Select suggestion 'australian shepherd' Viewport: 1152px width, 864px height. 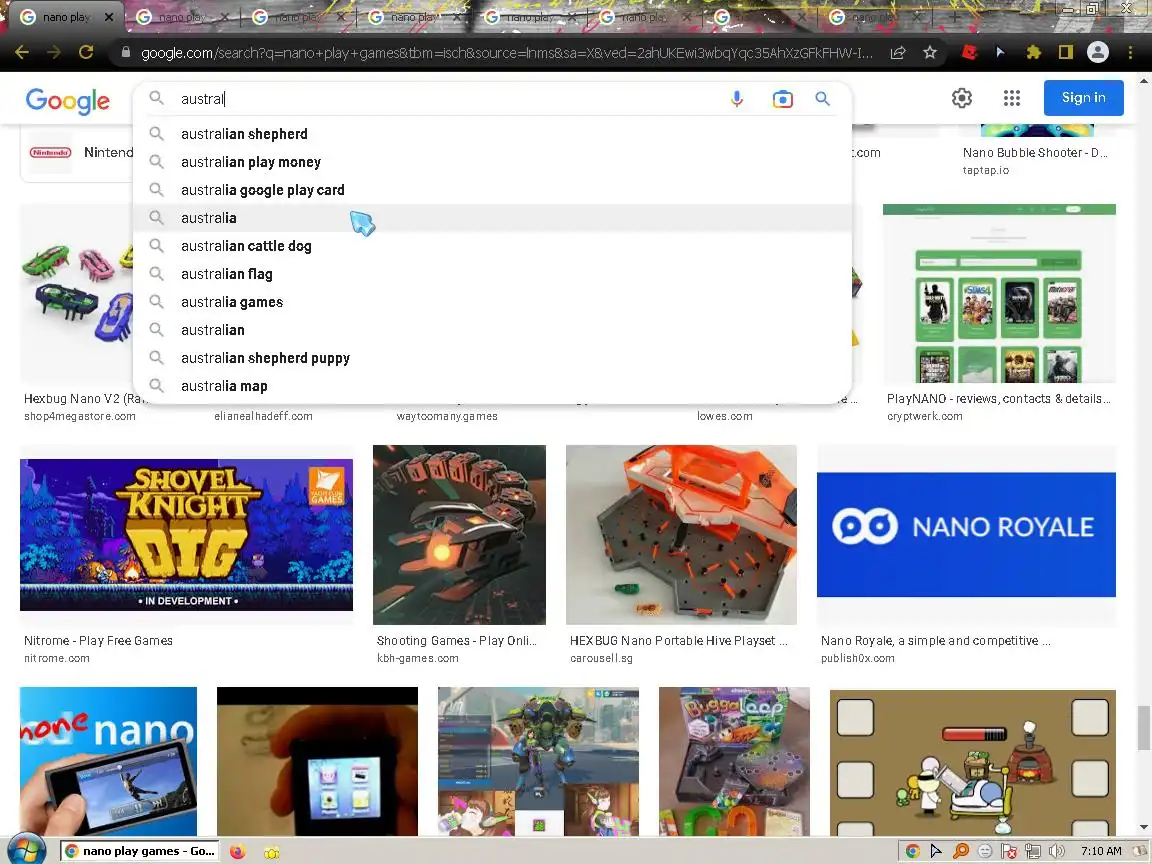492,134
